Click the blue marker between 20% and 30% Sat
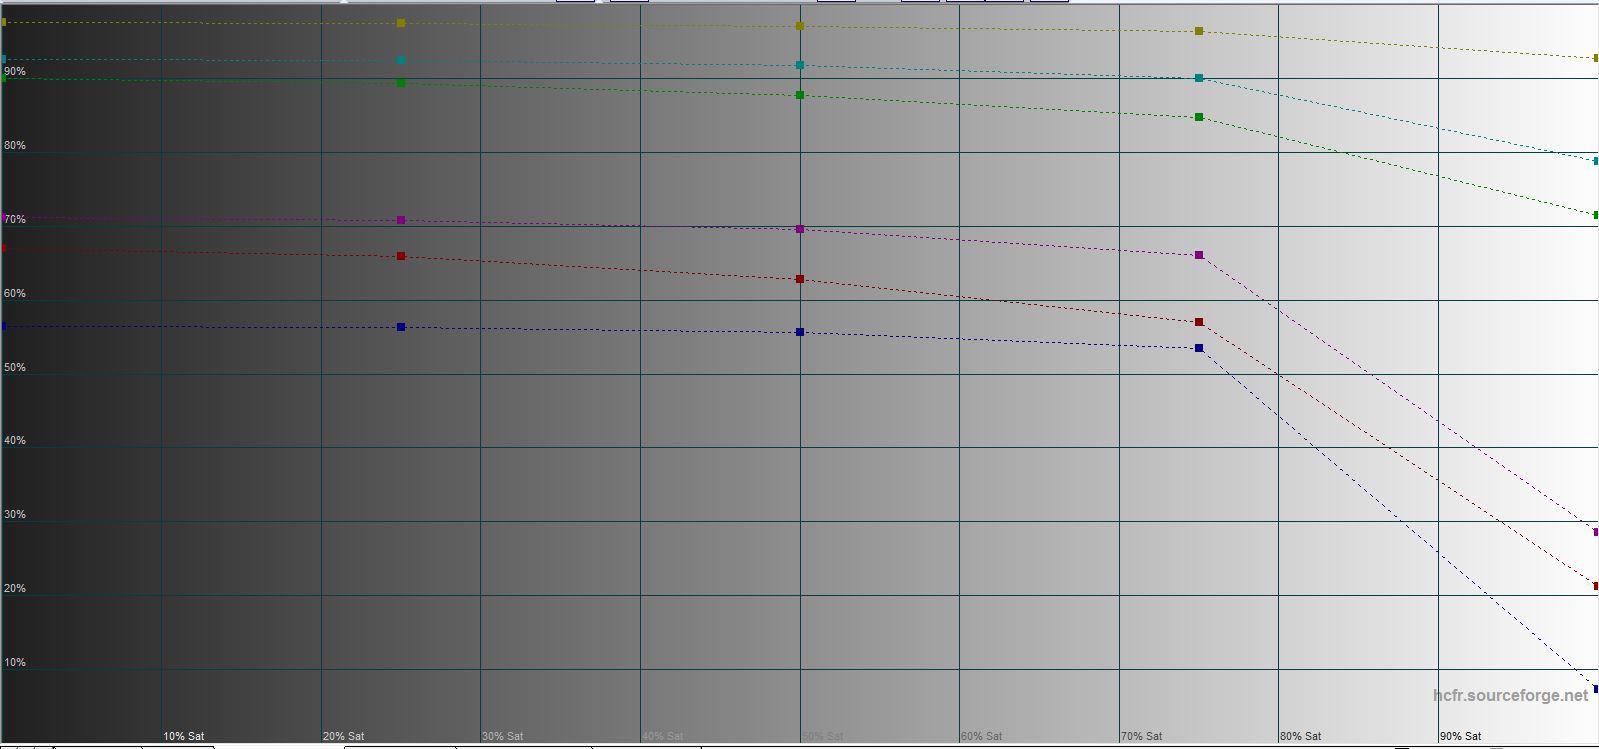The image size is (1599, 749). (401, 327)
